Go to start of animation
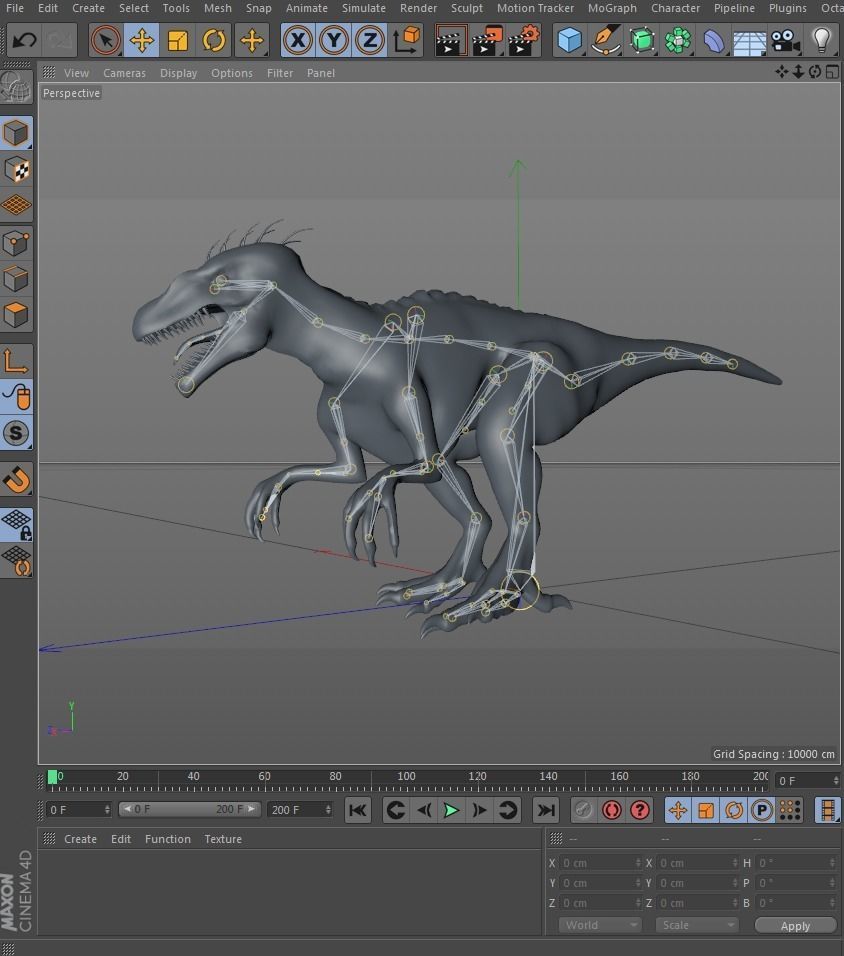 click(358, 810)
